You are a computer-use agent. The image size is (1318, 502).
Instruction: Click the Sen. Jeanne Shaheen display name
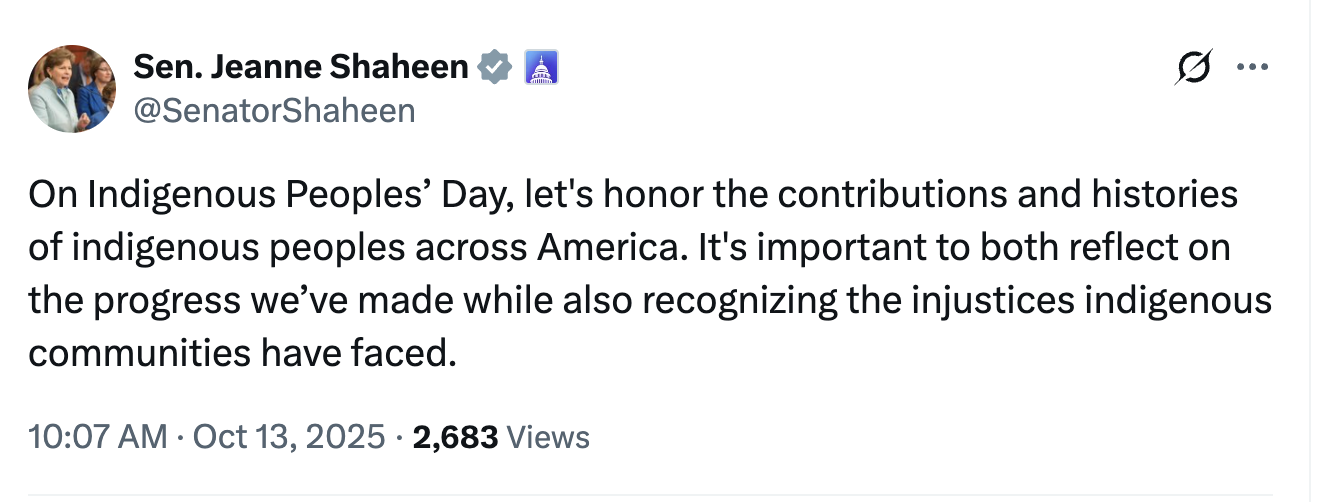[x=300, y=67]
